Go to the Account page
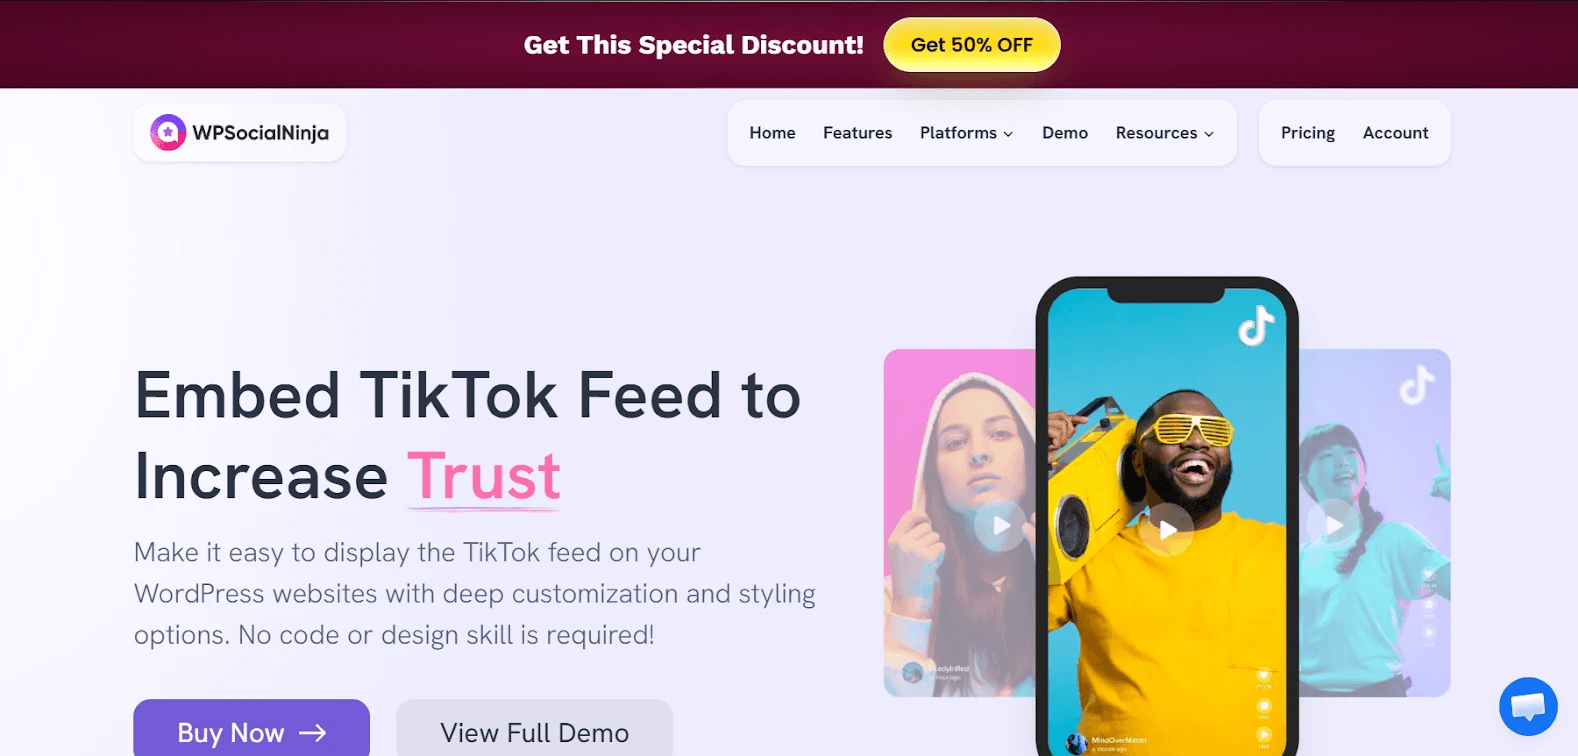The image size is (1578, 756). click(x=1395, y=133)
